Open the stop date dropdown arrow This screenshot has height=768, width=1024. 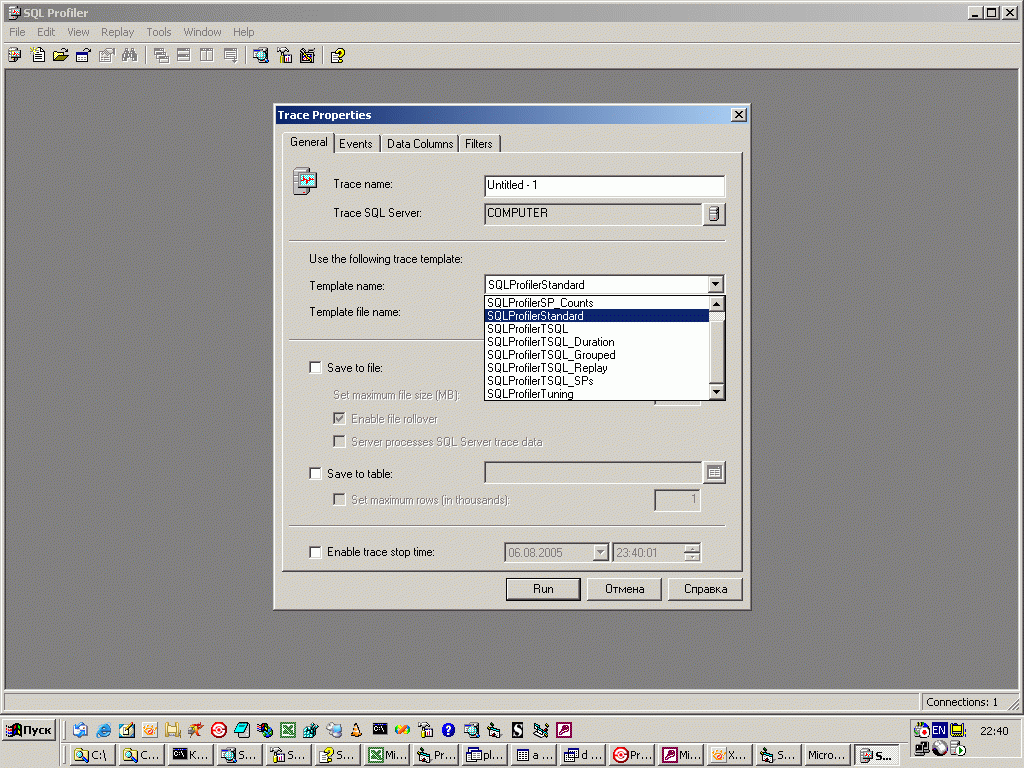[x=600, y=552]
